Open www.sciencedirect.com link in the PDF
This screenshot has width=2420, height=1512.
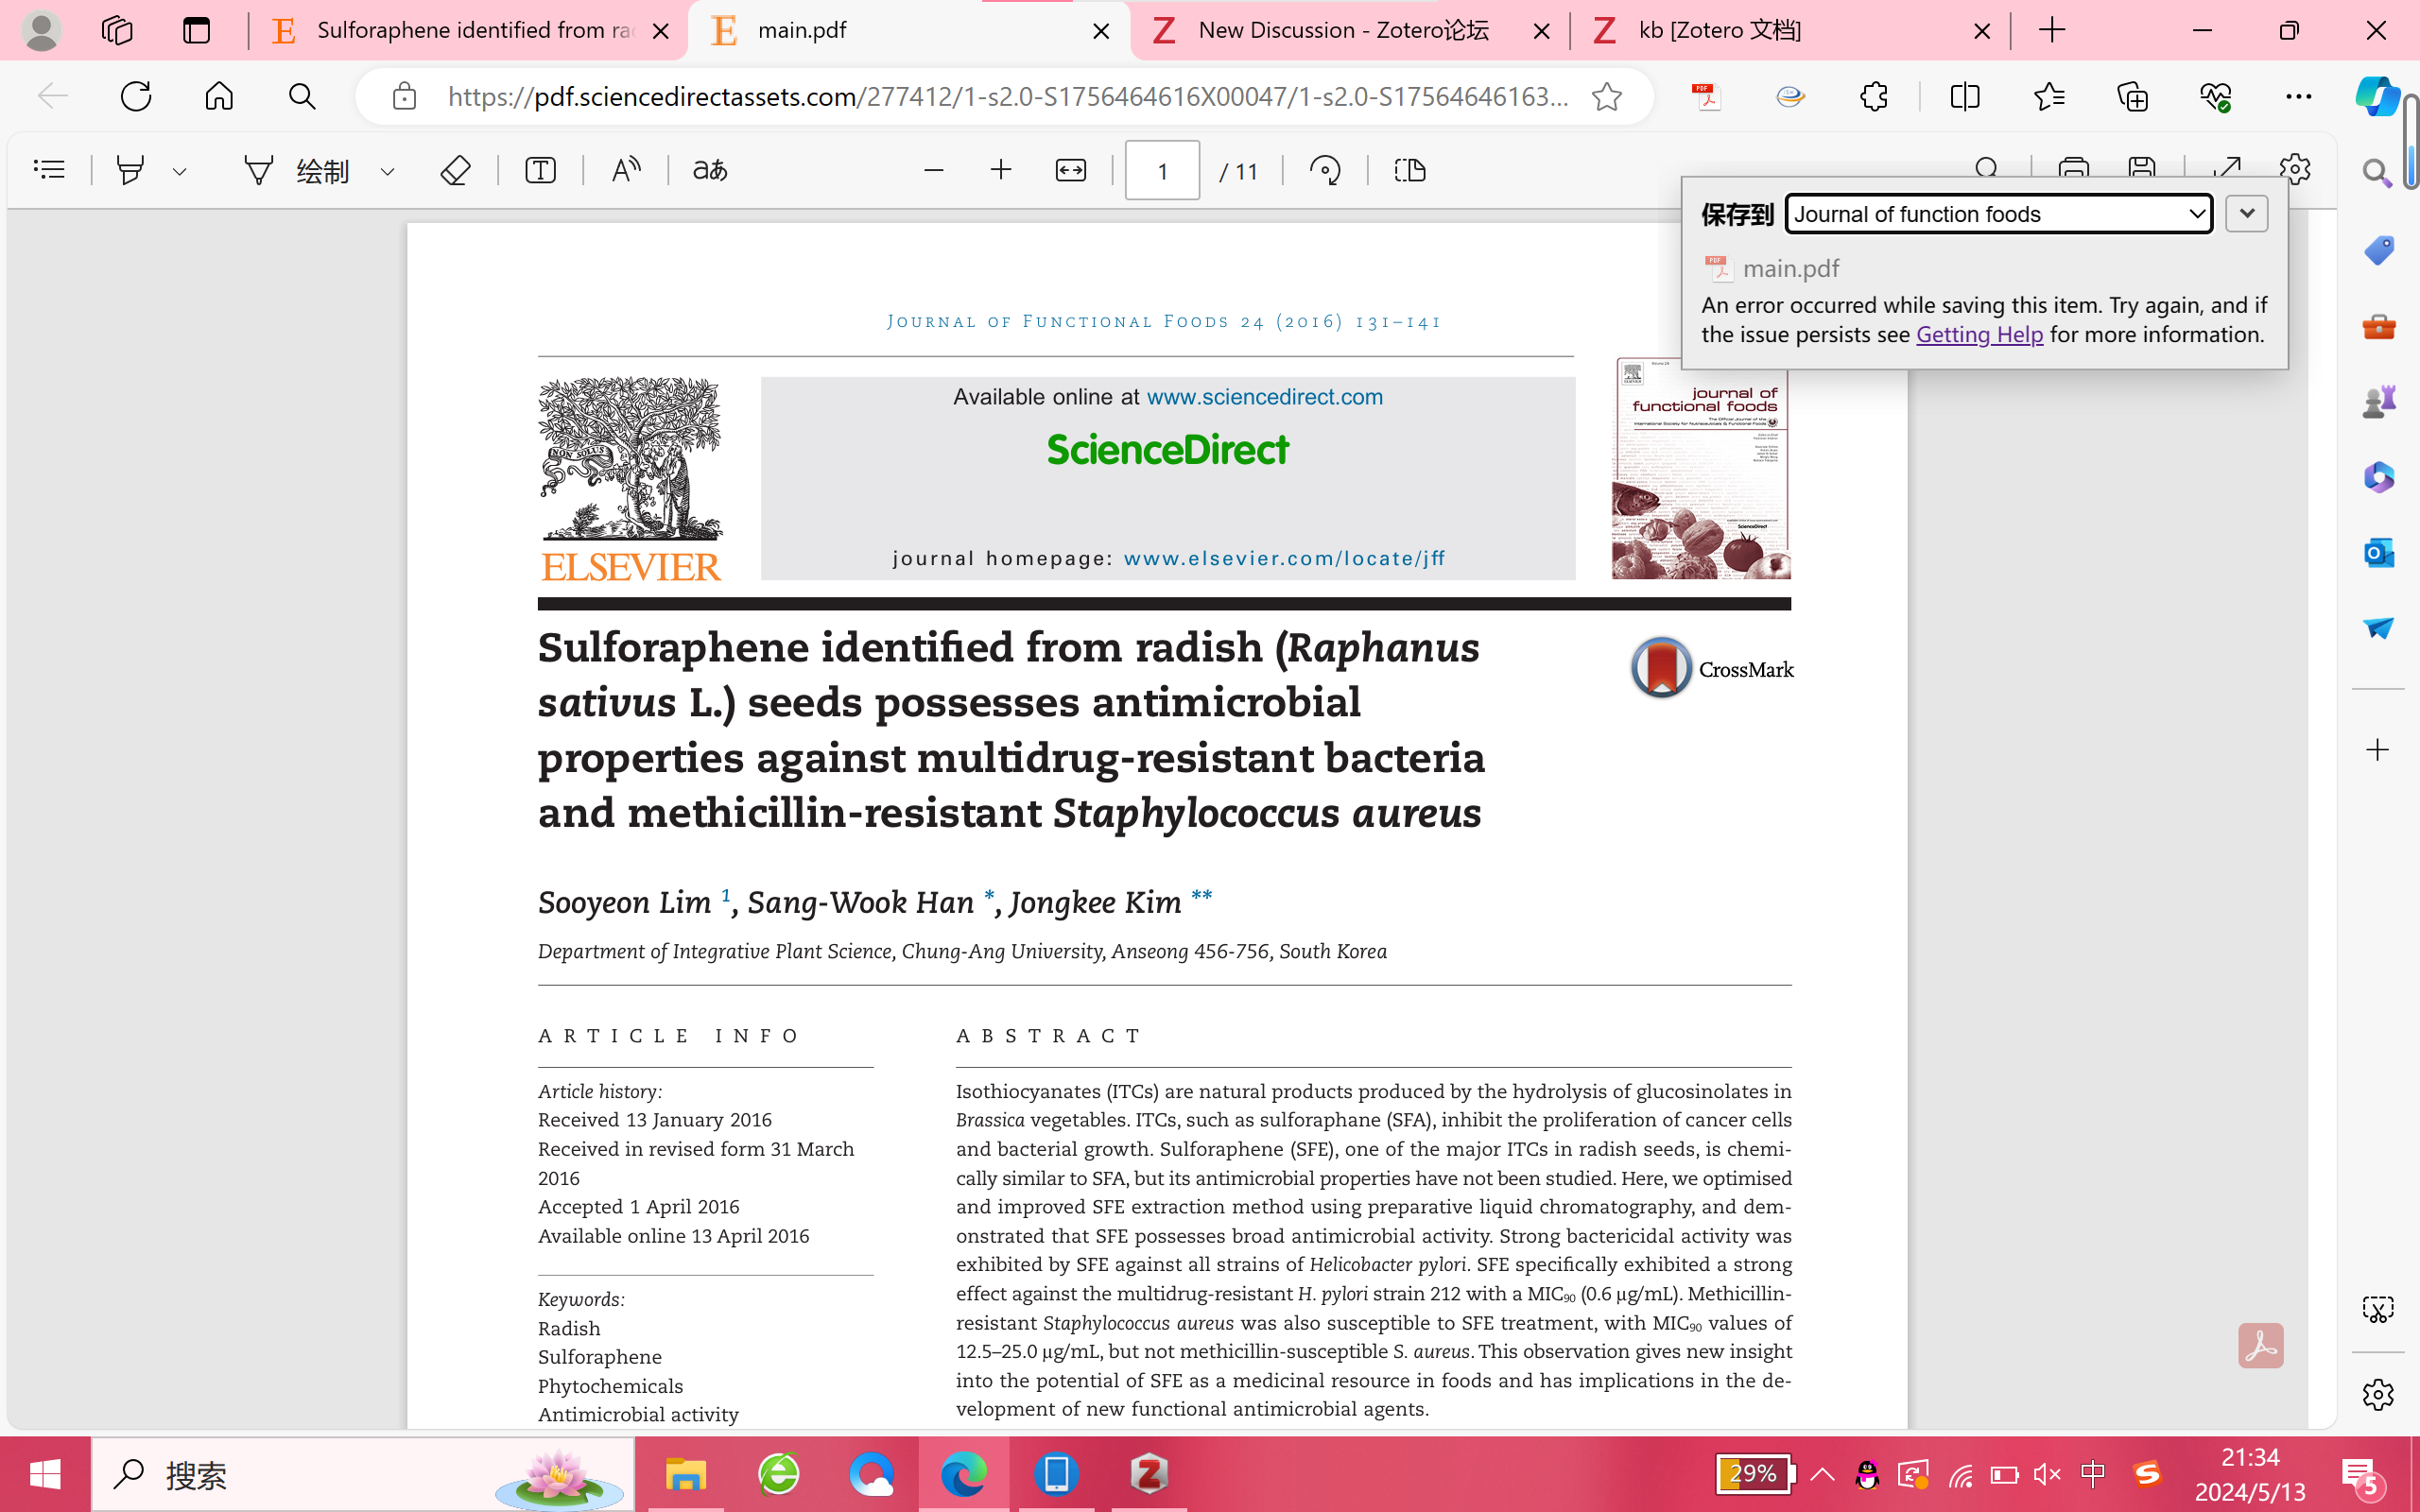(1264, 397)
